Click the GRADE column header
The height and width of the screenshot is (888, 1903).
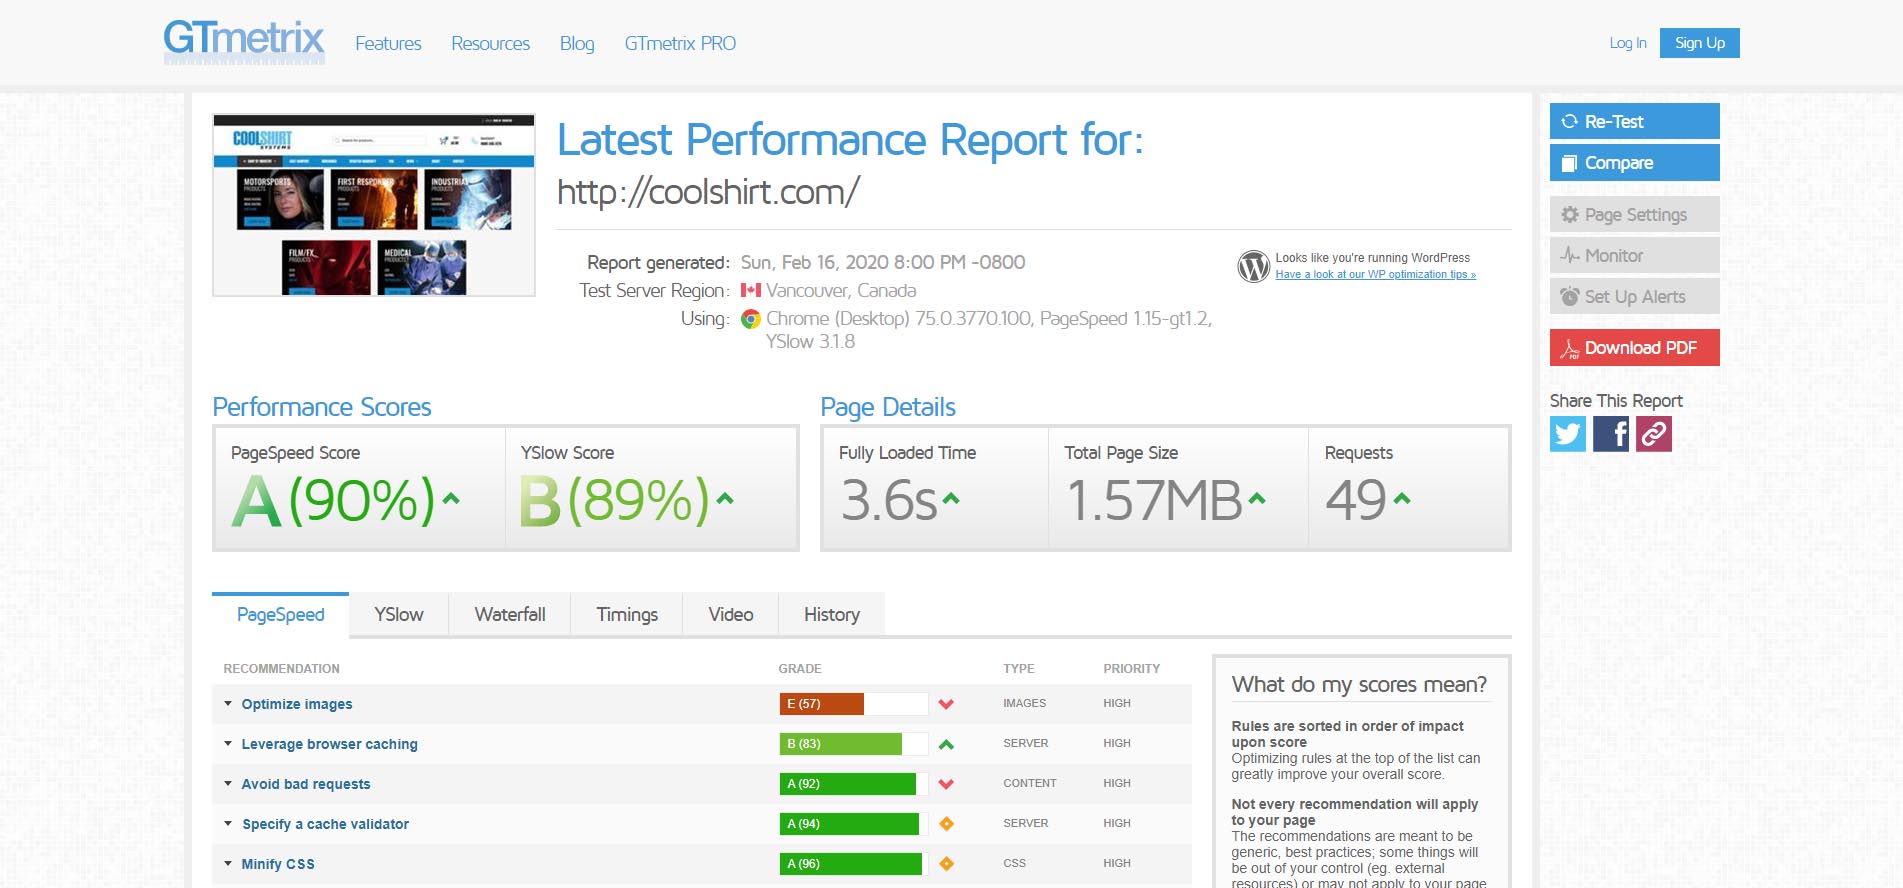800,669
